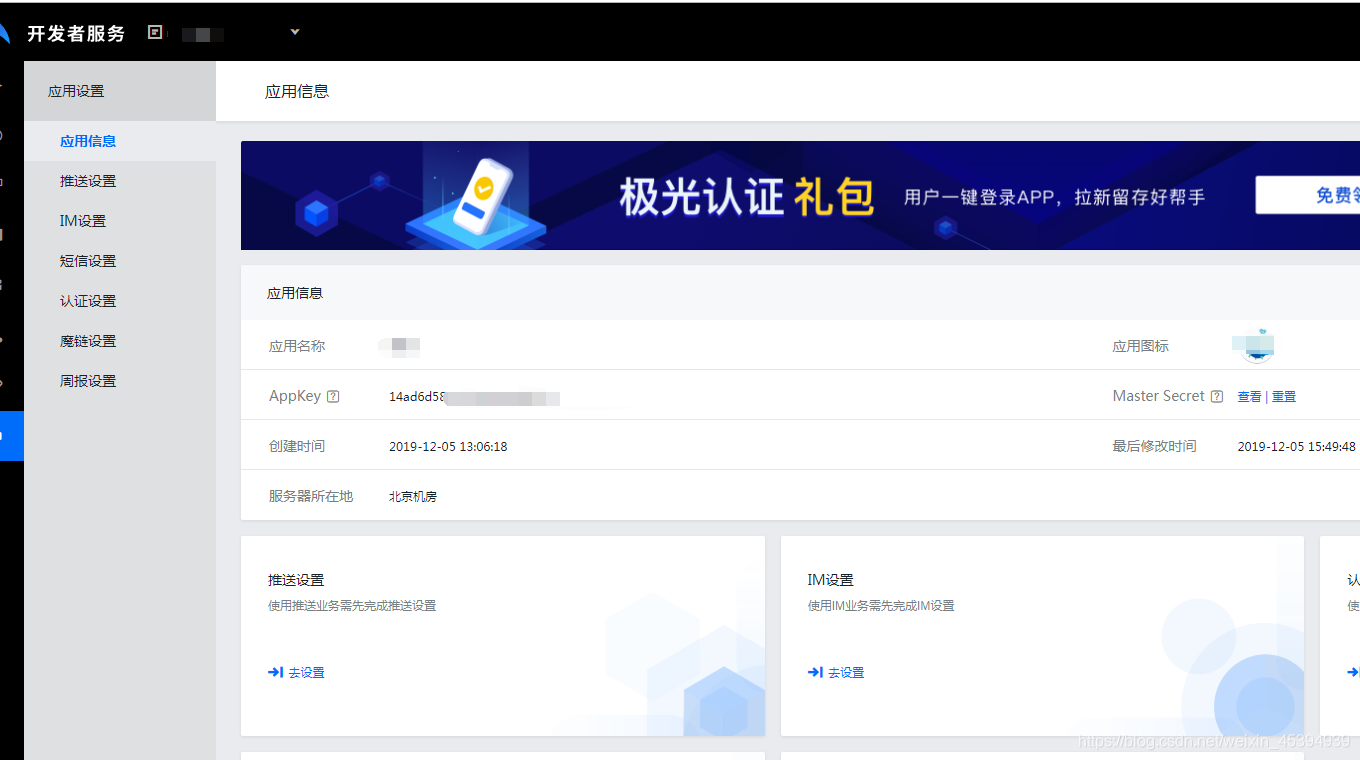Click 查看 to view Master Secret
The width and height of the screenshot is (1360, 760).
1249,397
